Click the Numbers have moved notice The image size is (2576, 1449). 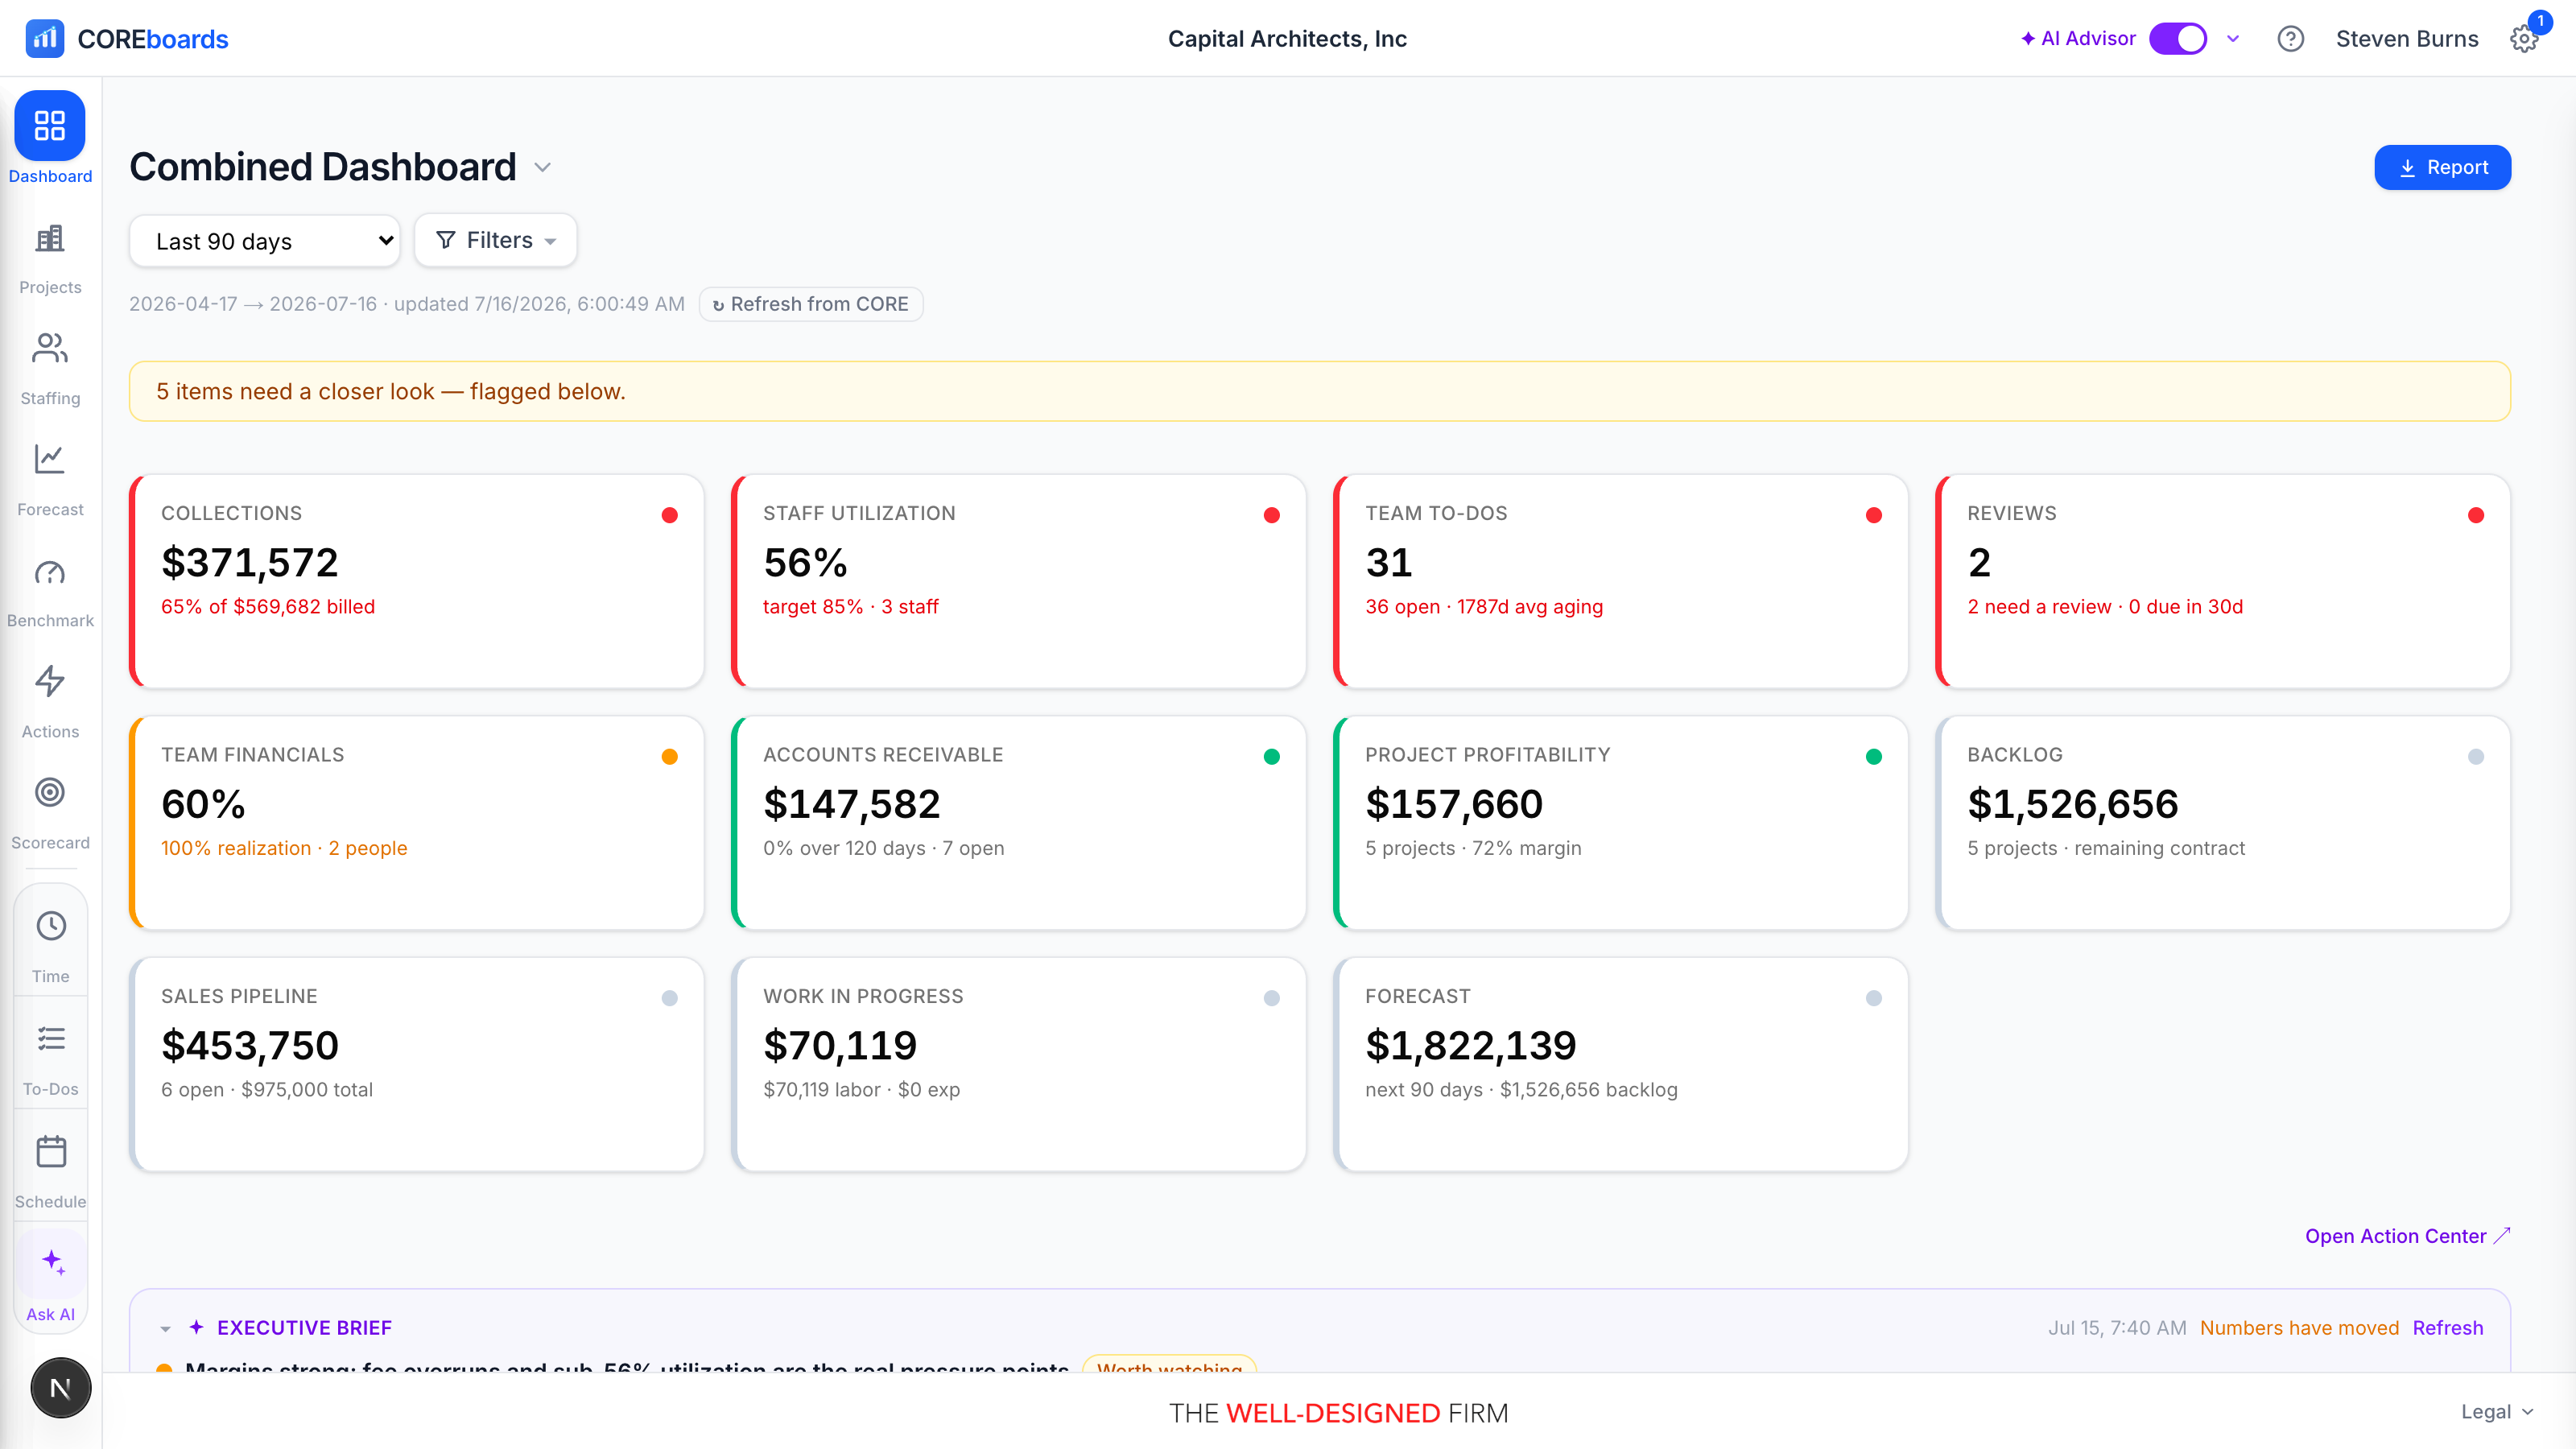[x=2299, y=1328]
